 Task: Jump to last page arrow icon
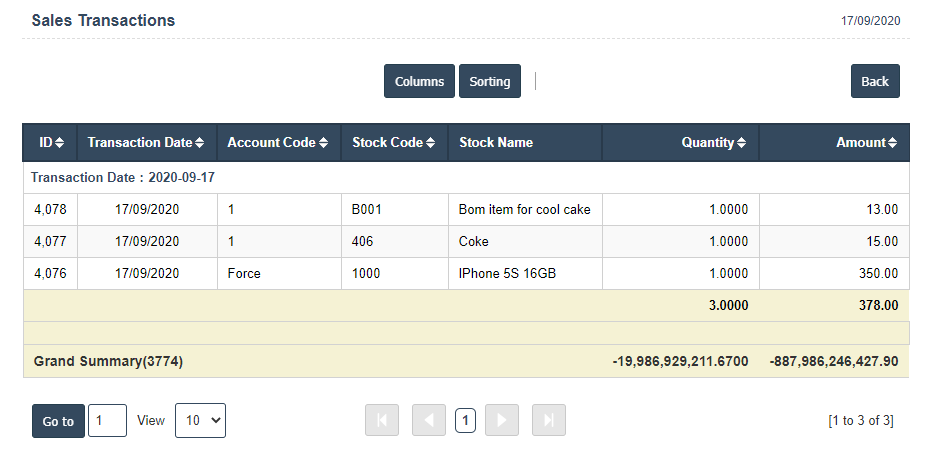coord(549,421)
